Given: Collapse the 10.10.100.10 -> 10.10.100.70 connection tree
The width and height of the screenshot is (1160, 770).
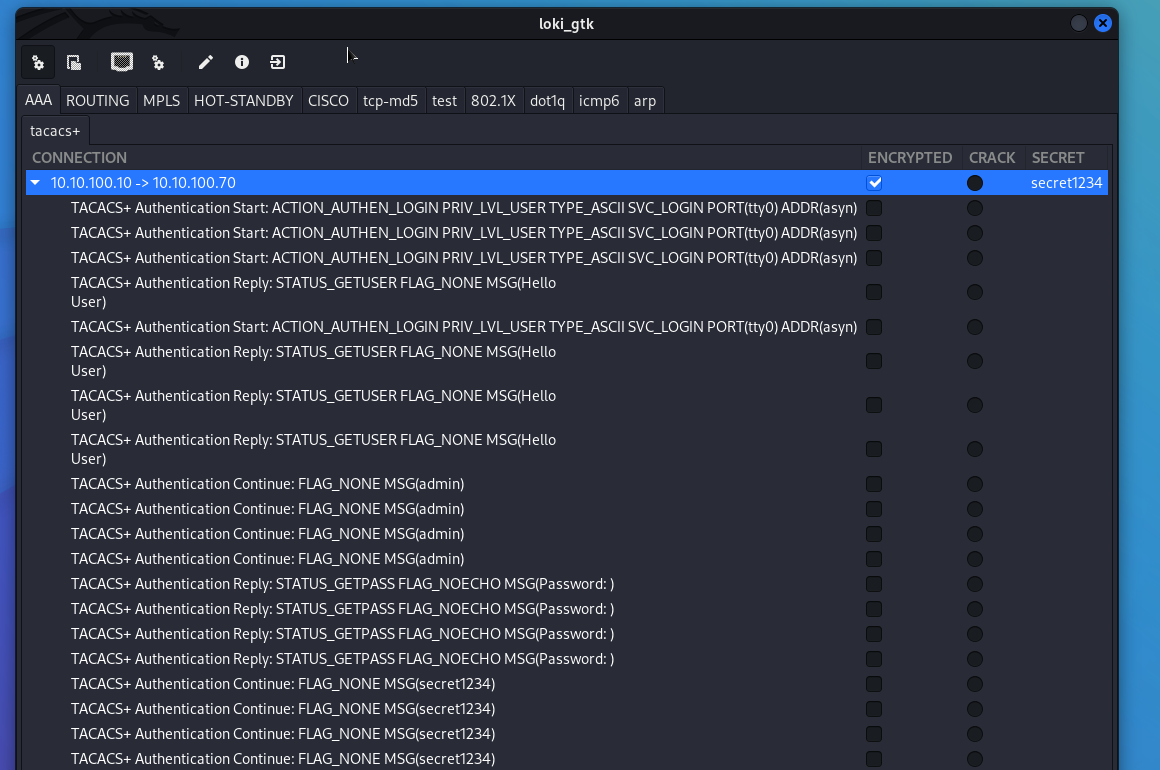Looking at the screenshot, I should pos(36,183).
